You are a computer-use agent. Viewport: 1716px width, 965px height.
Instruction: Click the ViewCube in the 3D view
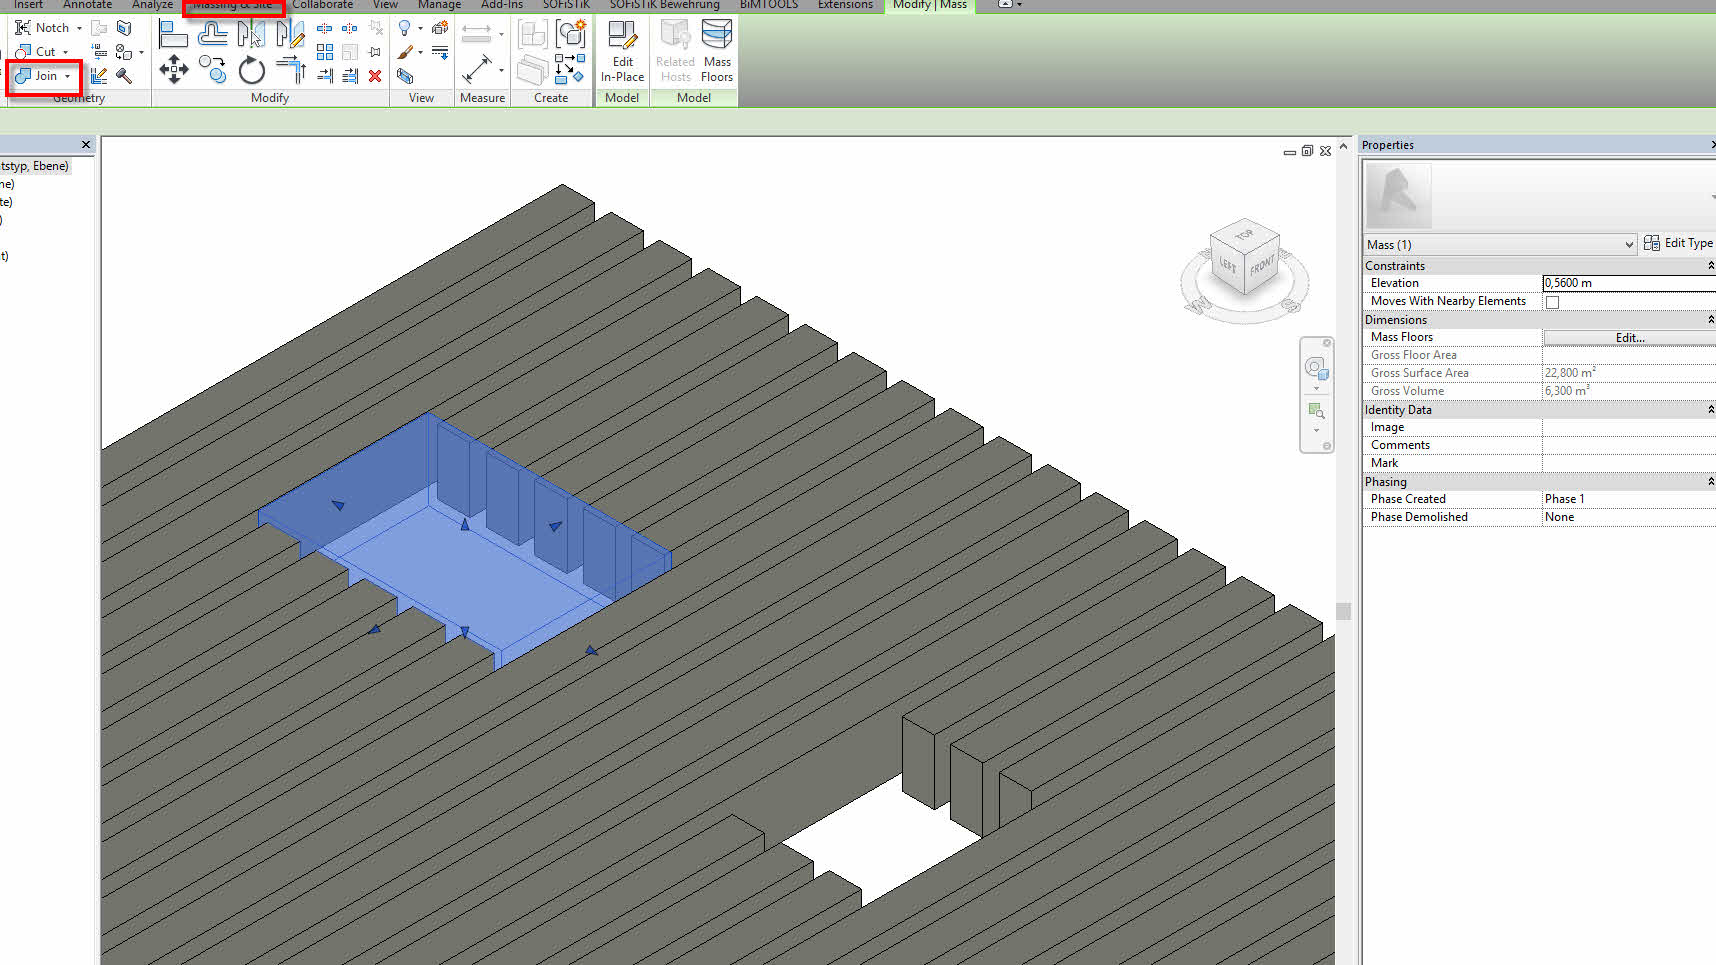[1244, 258]
